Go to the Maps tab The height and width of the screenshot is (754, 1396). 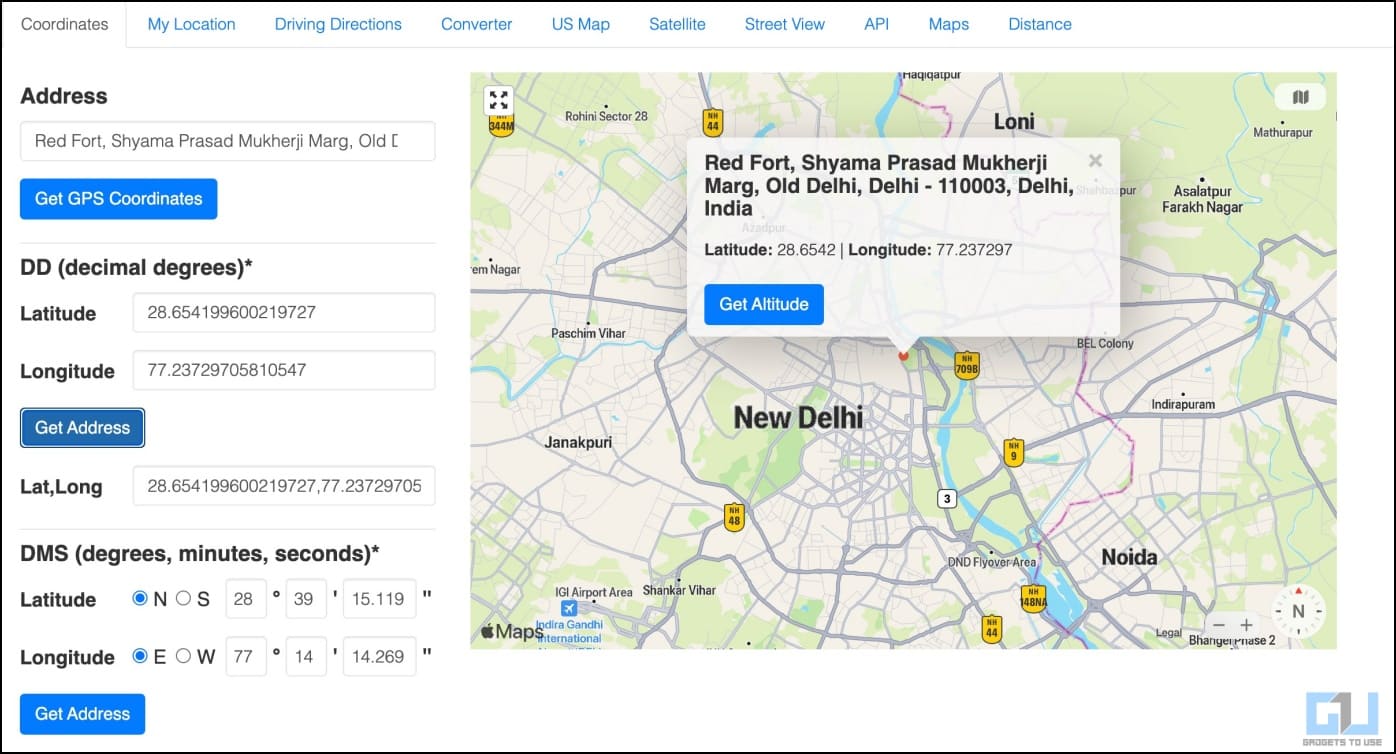(949, 24)
